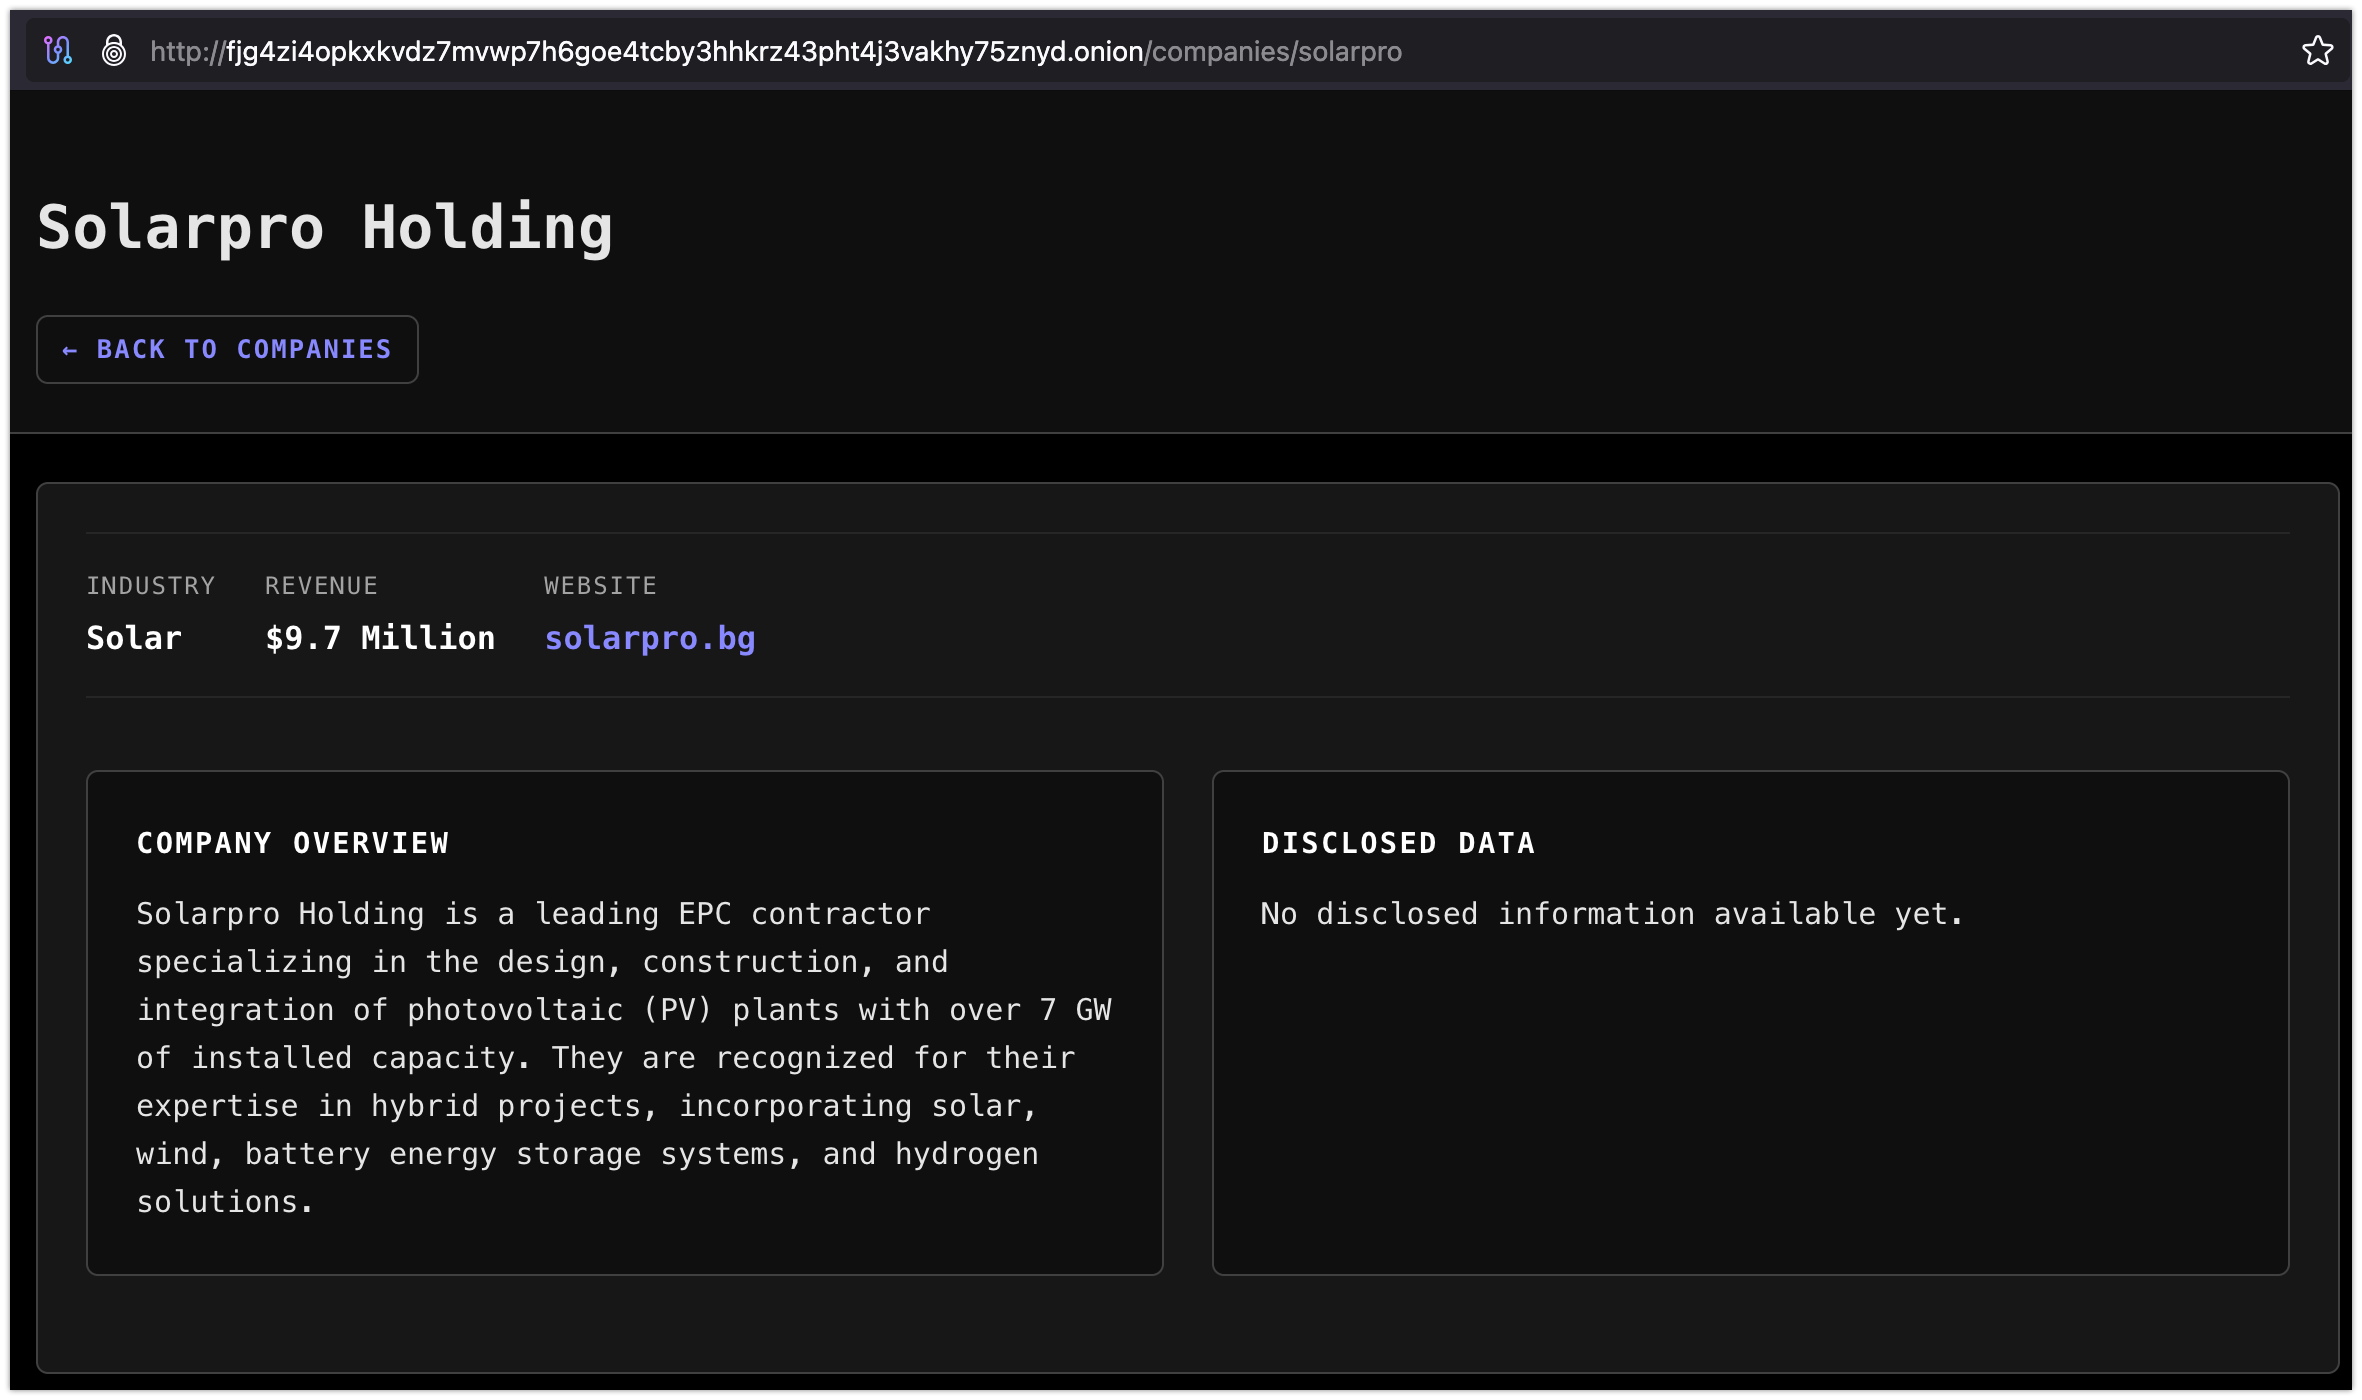Click the Back to Companies button
2362x1400 pixels.
(x=227, y=349)
